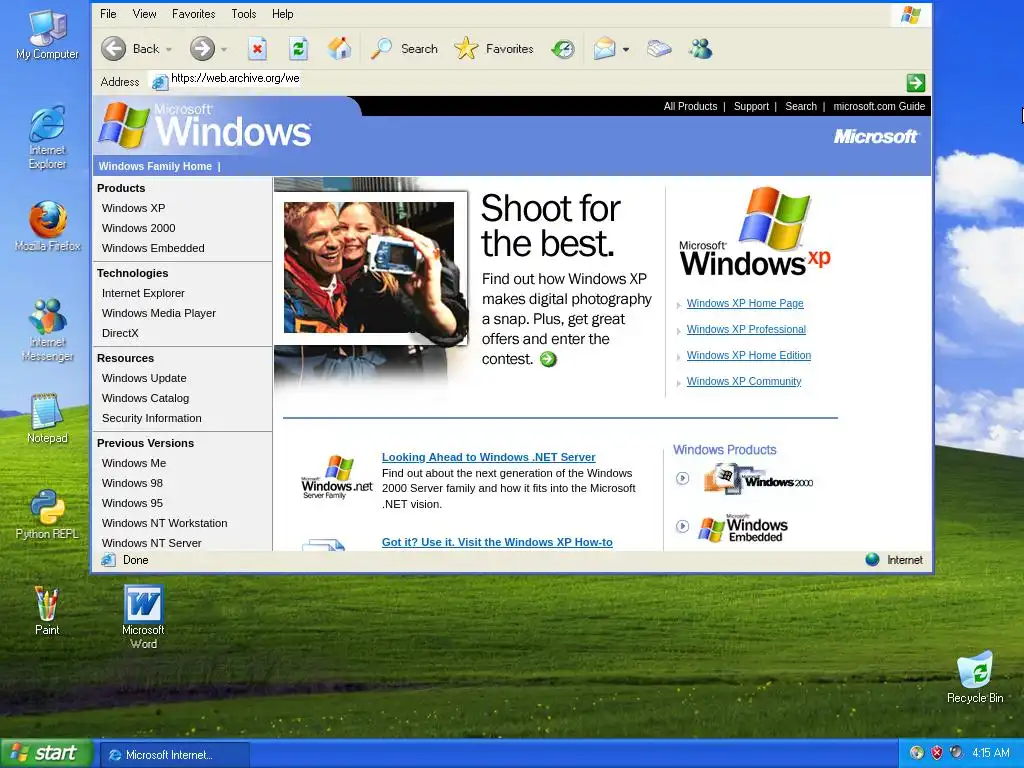Select Windows Me under Previous Versions

point(134,463)
